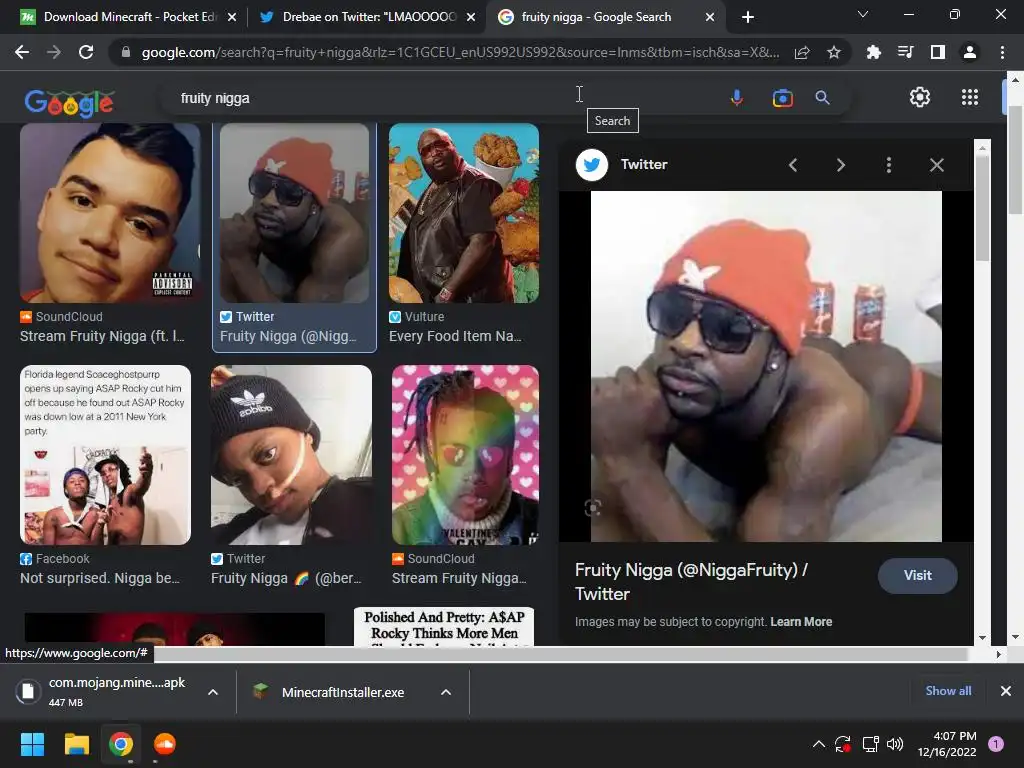The width and height of the screenshot is (1024, 768).
Task: Switch to the Drebae on Twitter tab
Action: (368, 17)
